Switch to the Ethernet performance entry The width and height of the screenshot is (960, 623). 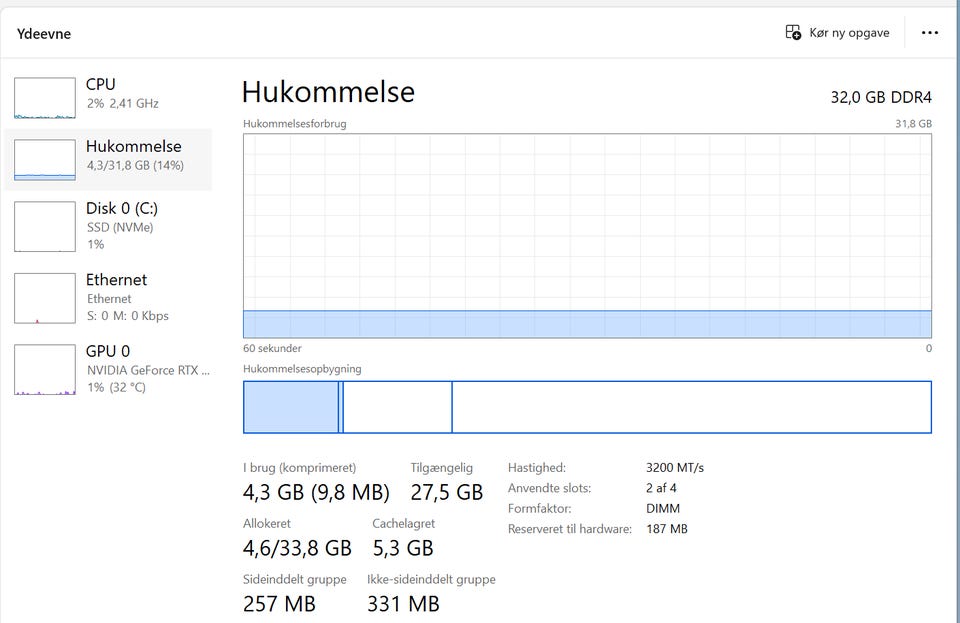[108, 297]
